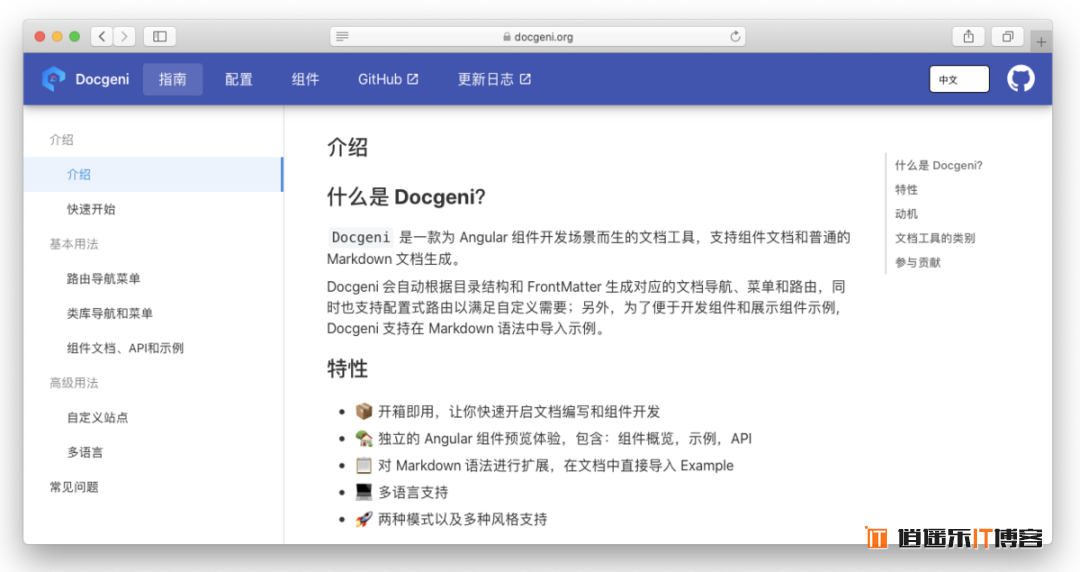Viewport: 1080px width, 572px height.
Task: Open the GitHub nav link
Action: point(388,79)
